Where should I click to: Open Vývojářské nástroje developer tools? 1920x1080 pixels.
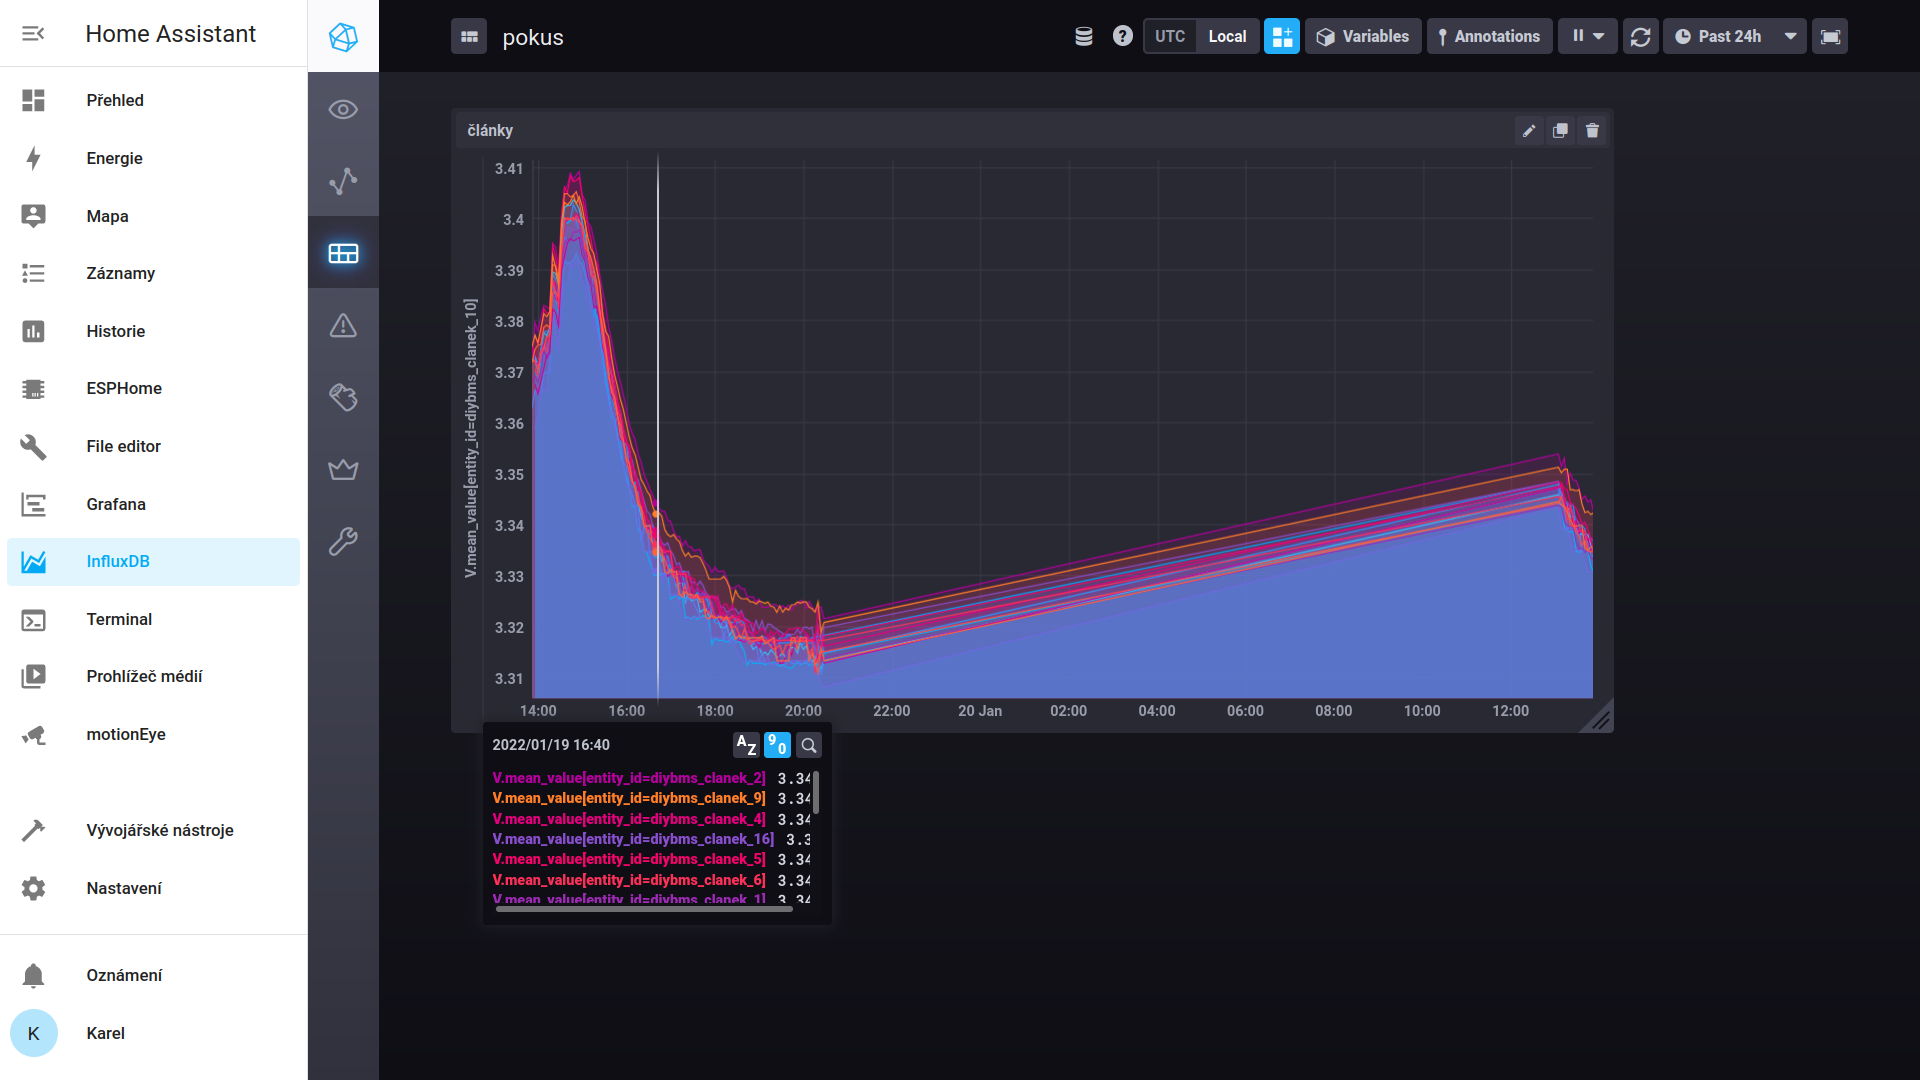pyautogui.click(x=153, y=830)
